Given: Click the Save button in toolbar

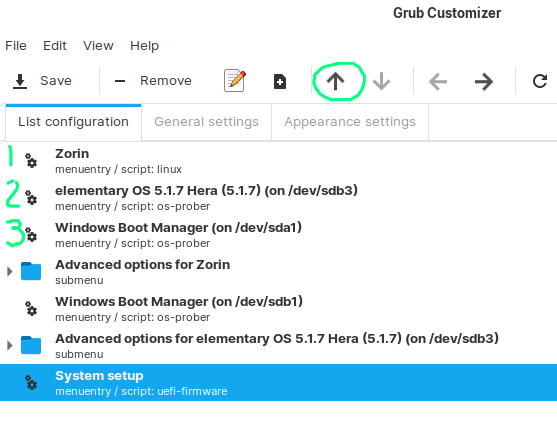Looking at the screenshot, I should click(x=42, y=81).
